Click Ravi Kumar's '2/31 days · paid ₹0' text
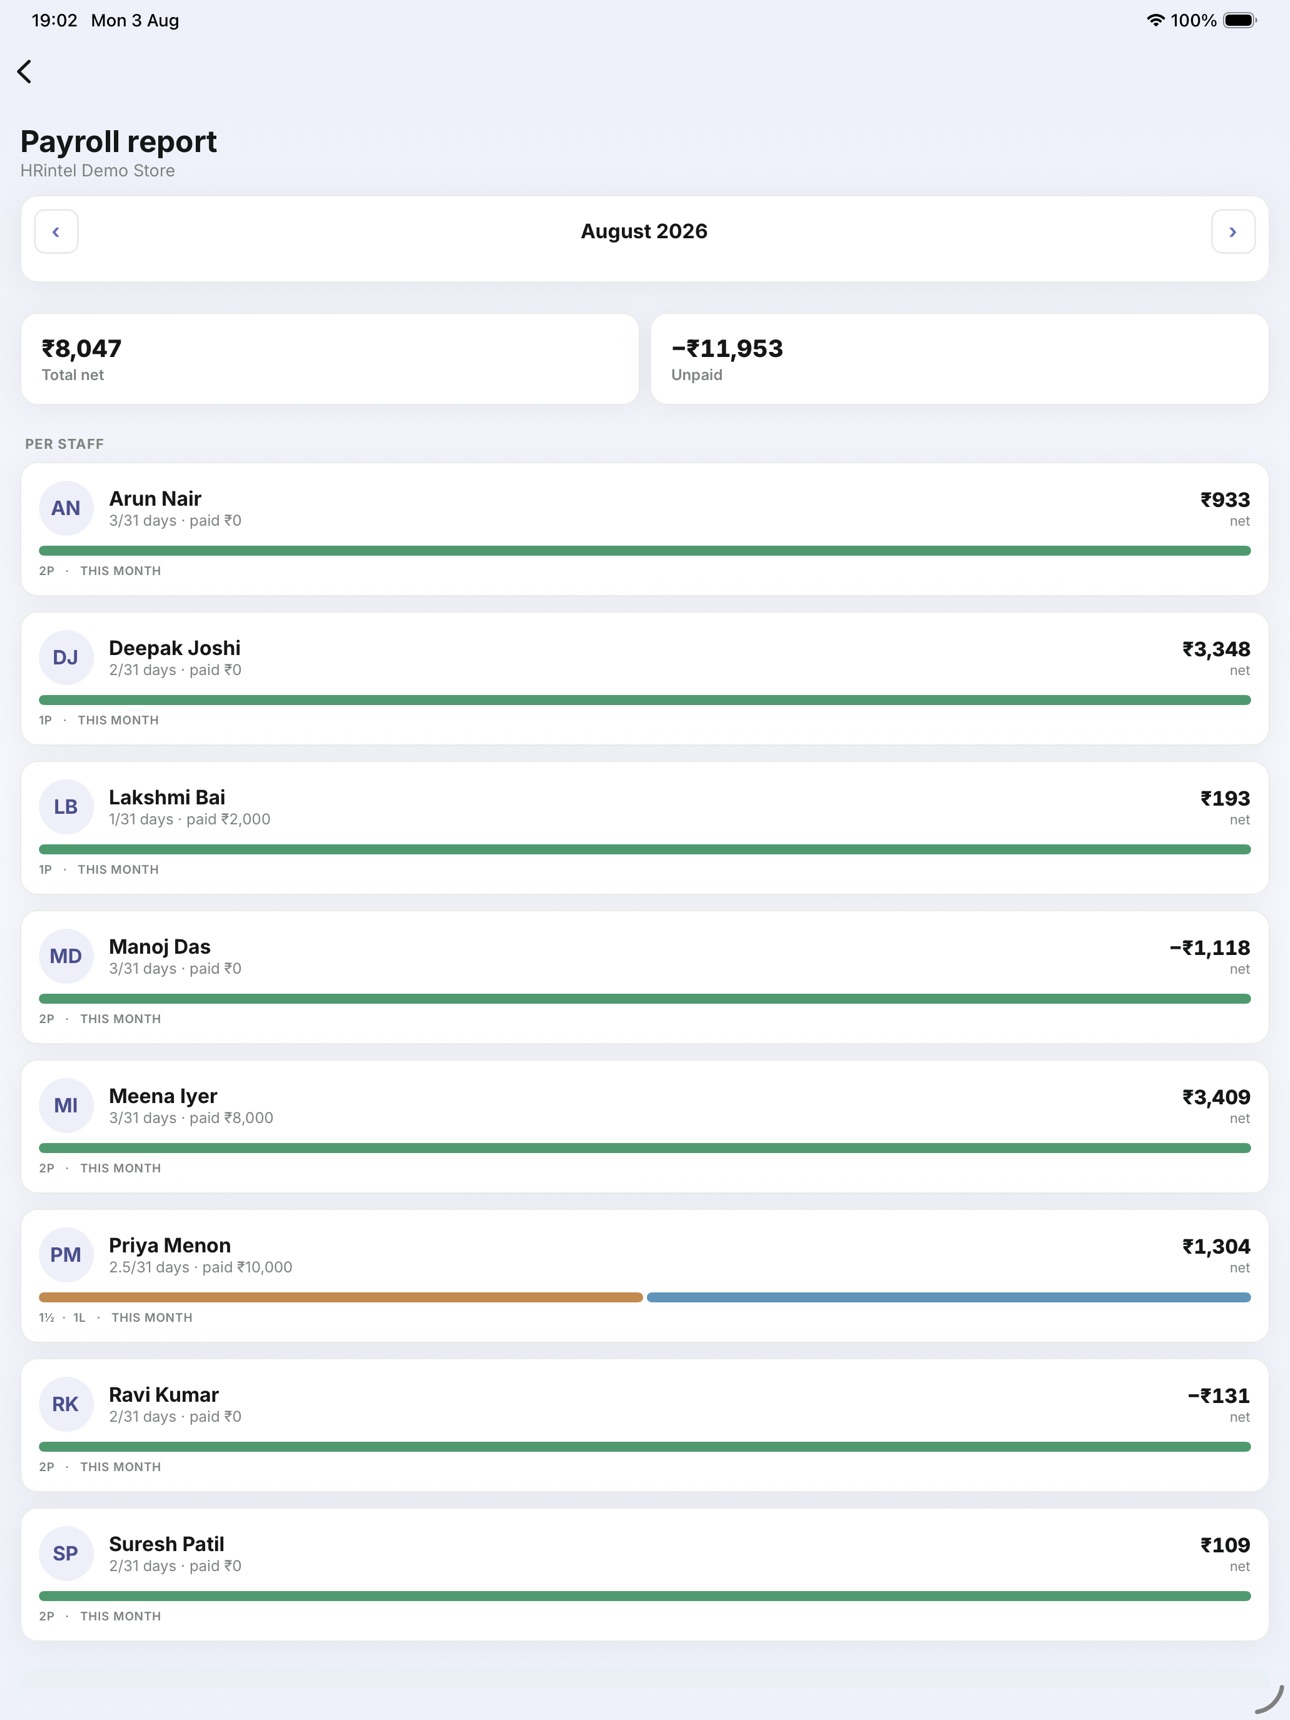The image size is (1290, 1720). click(x=175, y=1416)
